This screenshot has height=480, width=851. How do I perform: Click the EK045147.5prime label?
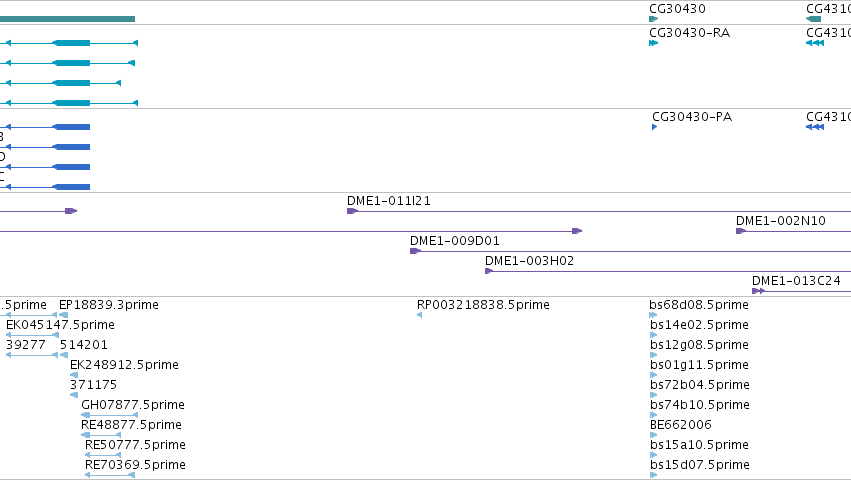pos(60,325)
